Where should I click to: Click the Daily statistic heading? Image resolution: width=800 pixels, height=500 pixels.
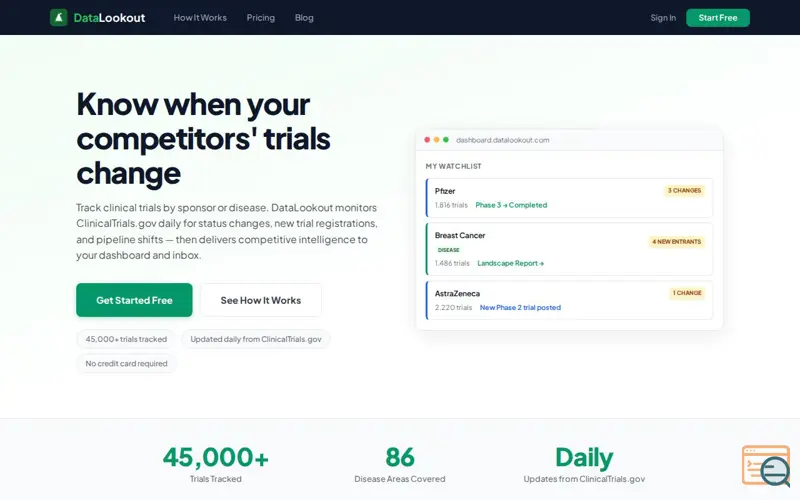584,458
